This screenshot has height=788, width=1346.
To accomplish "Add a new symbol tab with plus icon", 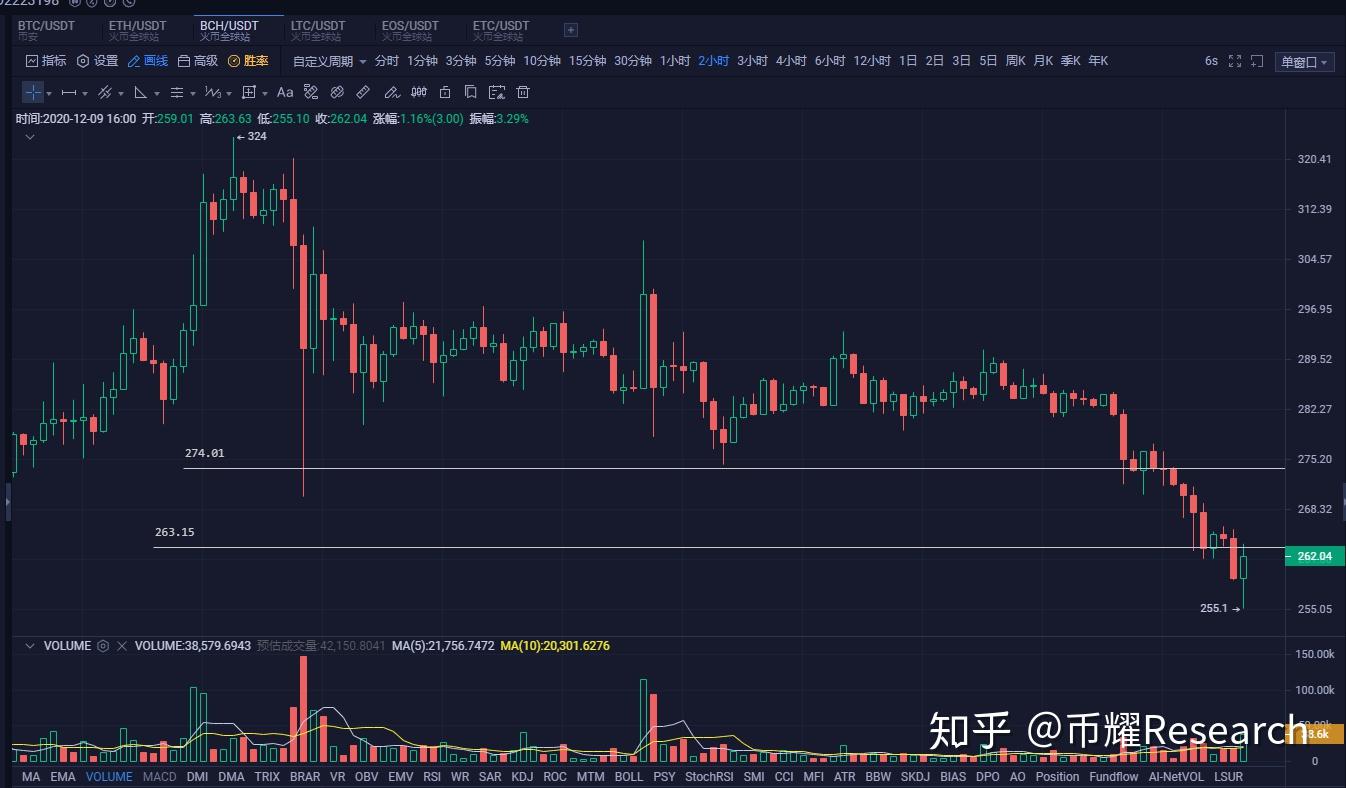I will (x=571, y=30).
